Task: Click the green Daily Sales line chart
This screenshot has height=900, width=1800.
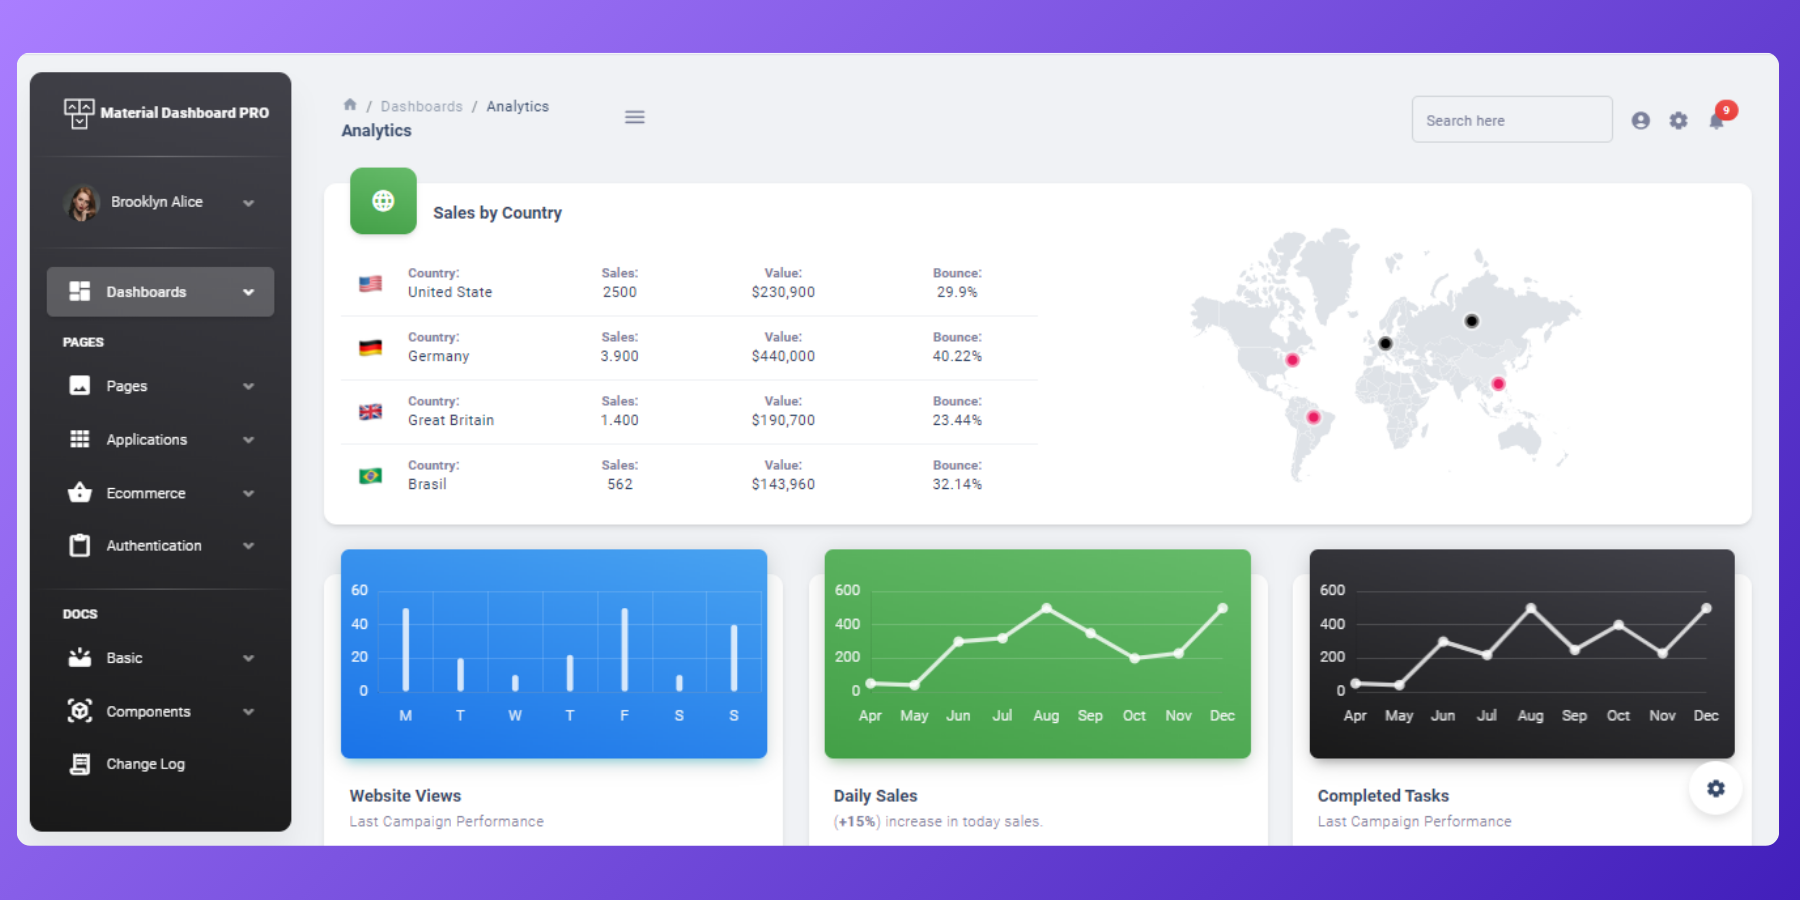Action: point(1038,654)
